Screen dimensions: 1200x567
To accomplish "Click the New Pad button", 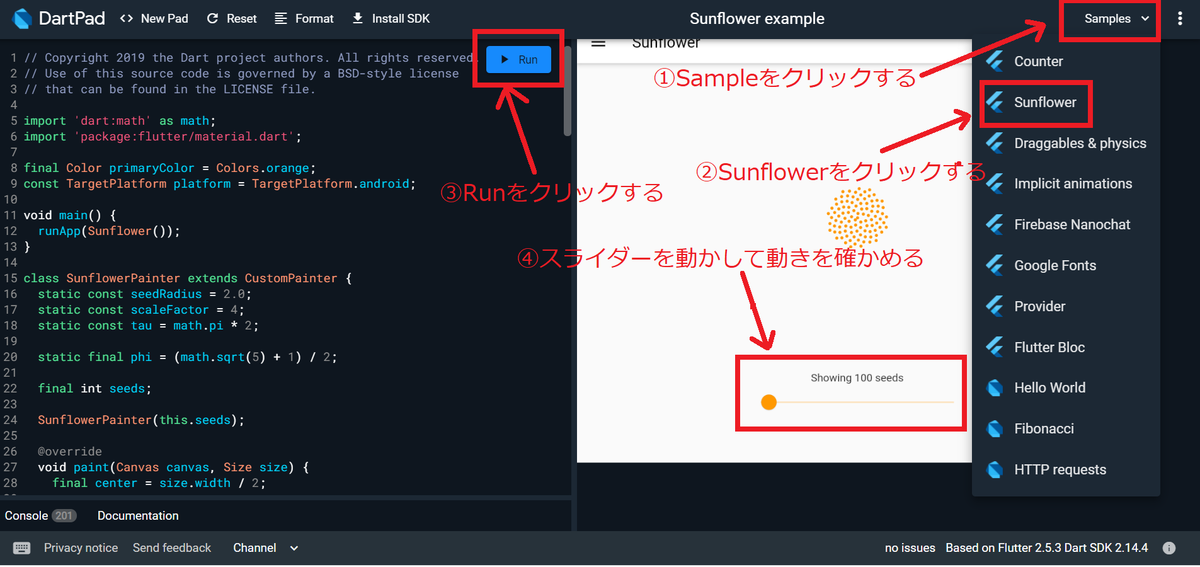I will 156,19.
